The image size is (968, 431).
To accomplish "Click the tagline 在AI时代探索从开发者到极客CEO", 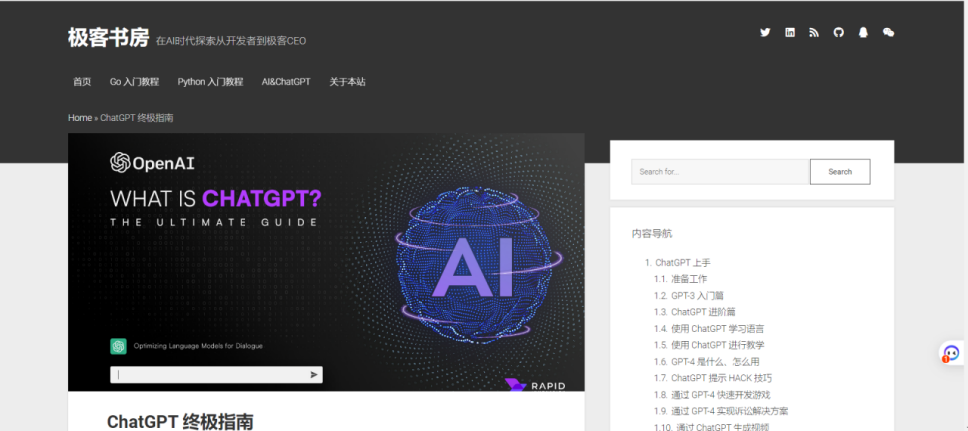I will coord(231,41).
